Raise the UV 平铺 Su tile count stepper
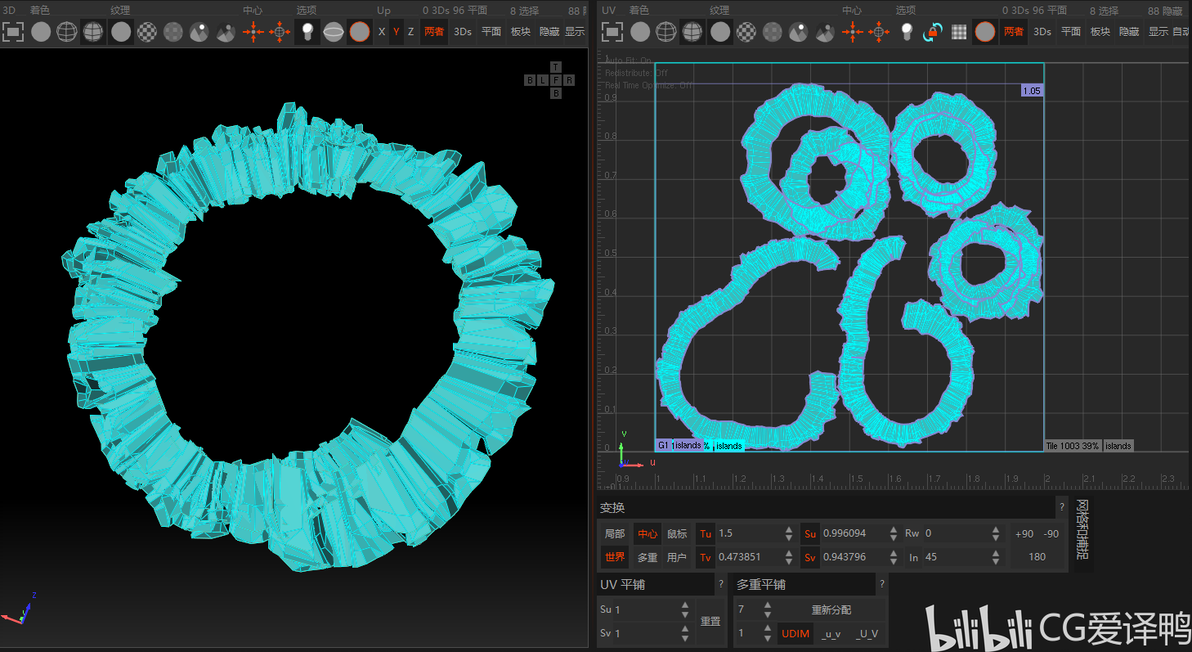Screen dimensions: 1192x652 (685, 606)
